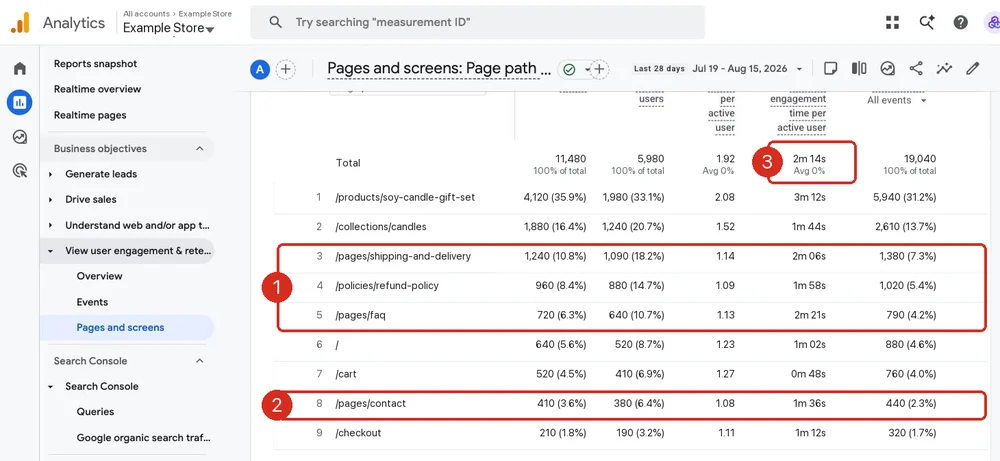The height and width of the screenshot is (461, 1000).
Task: Open the Help question mark icon
Action: (x=960, y=22)
